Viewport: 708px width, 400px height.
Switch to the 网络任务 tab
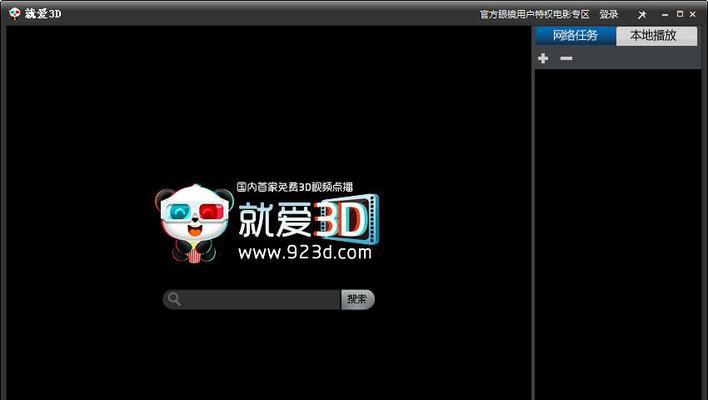(575, 36)
